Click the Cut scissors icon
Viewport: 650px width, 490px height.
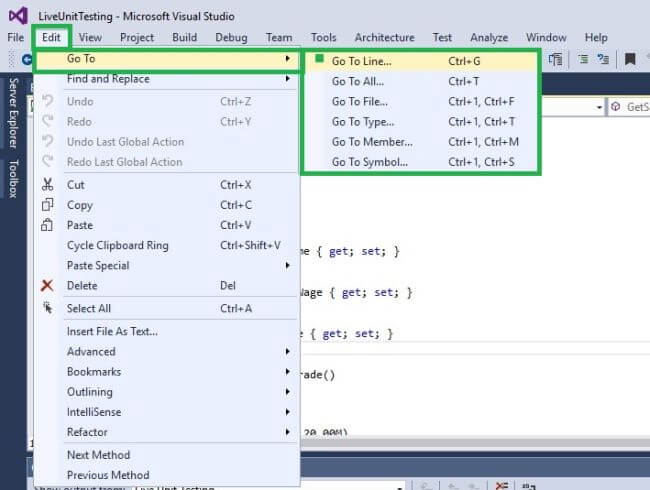click(x=47, y=184)
